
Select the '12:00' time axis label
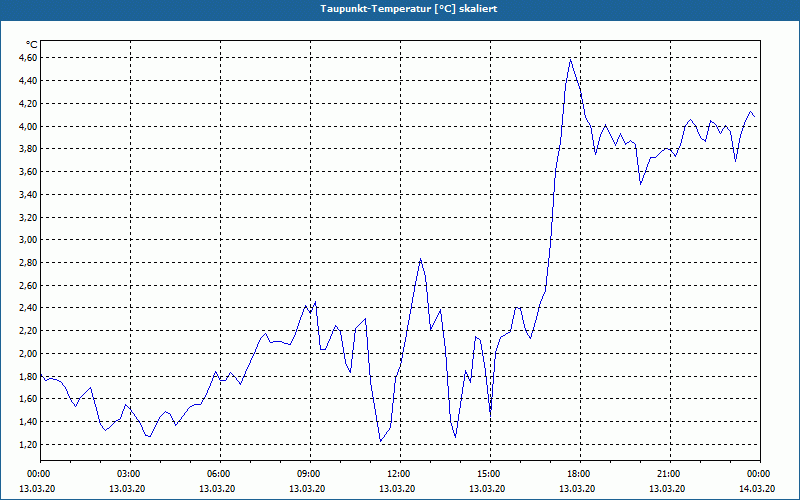(400, 474)
